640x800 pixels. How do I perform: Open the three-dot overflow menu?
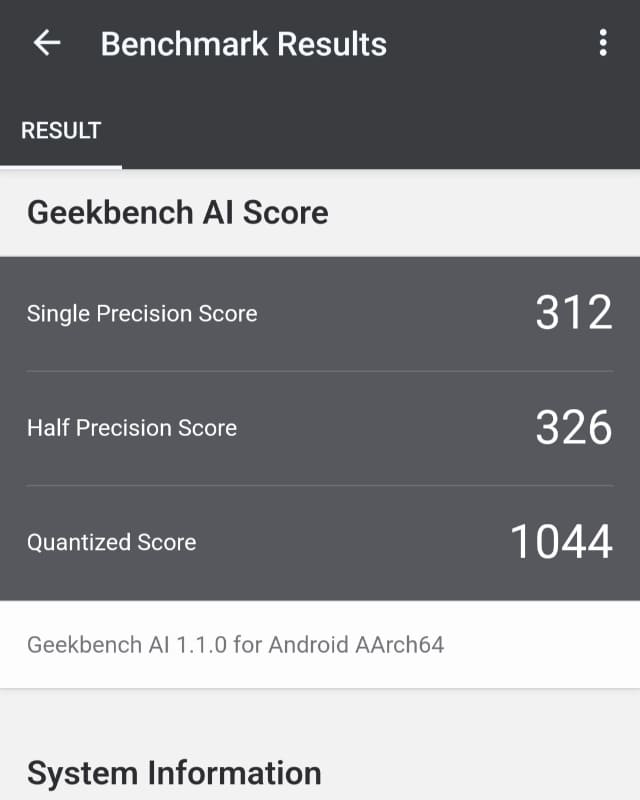(x=603, y=43)
